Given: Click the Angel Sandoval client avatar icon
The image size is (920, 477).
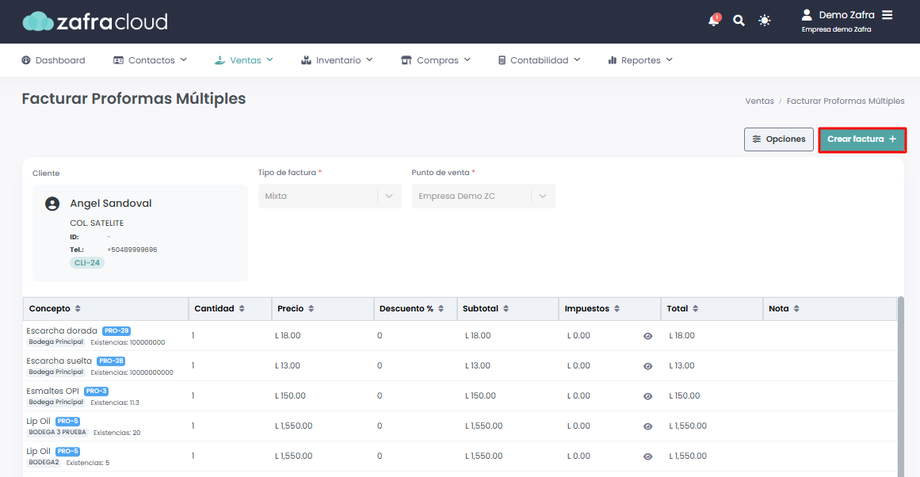Looking at the screenshot, I should 52,204.
